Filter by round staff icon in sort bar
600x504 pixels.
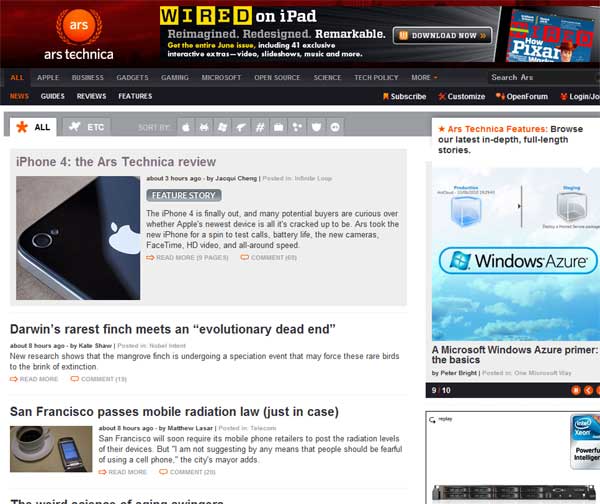click(335, 127)
